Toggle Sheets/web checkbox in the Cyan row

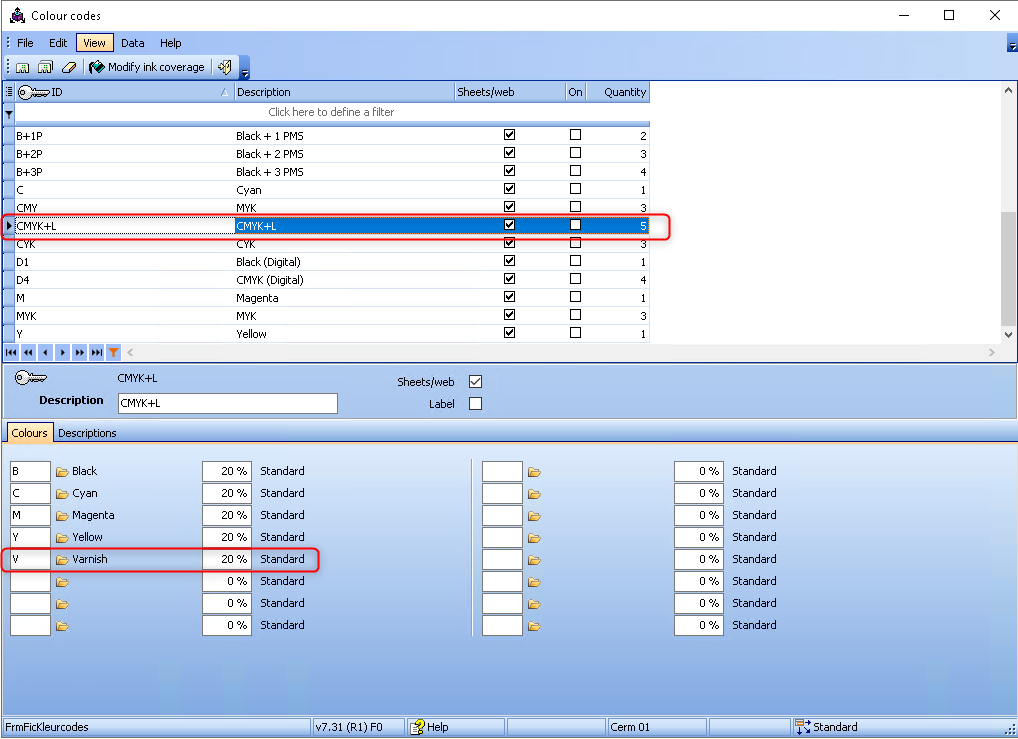(510, 189)
